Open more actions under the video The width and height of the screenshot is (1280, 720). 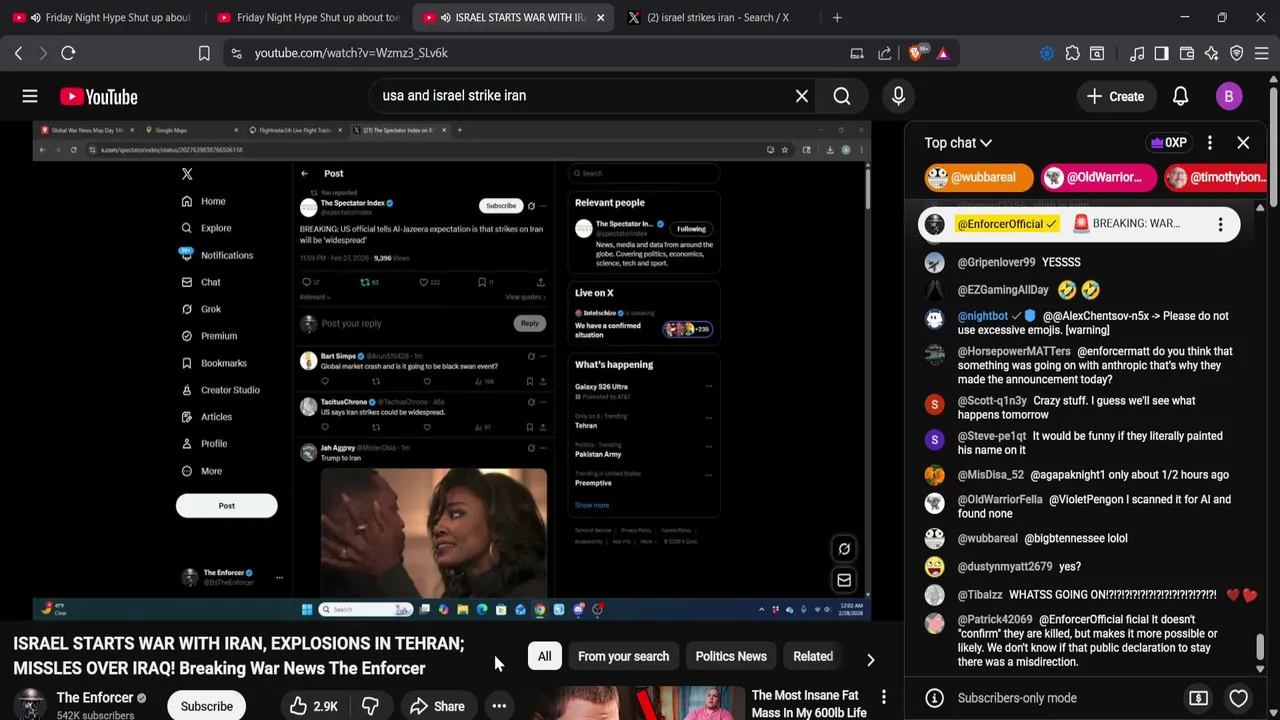click(x=499, y=706)
